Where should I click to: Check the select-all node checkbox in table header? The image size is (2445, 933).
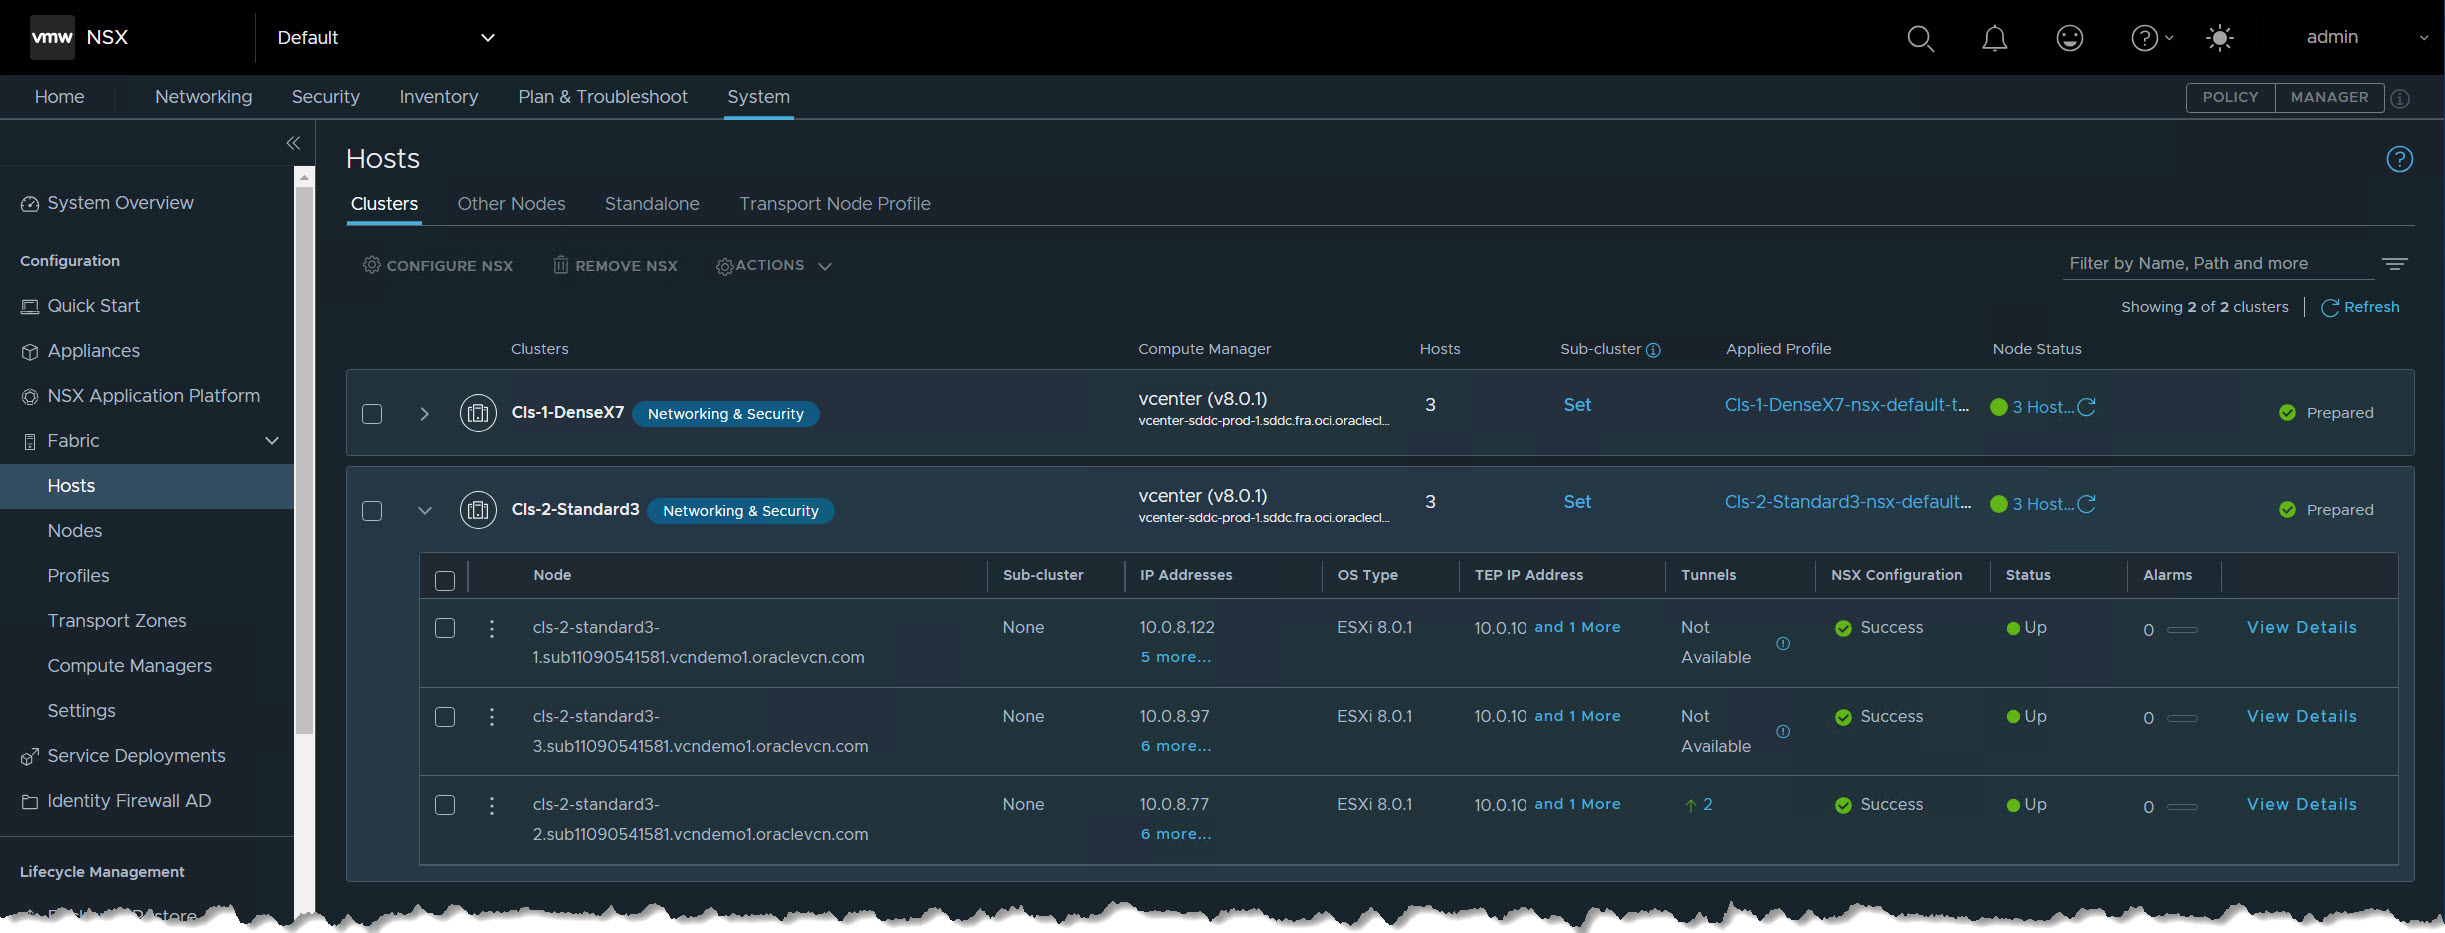click(x=445, y=580)
